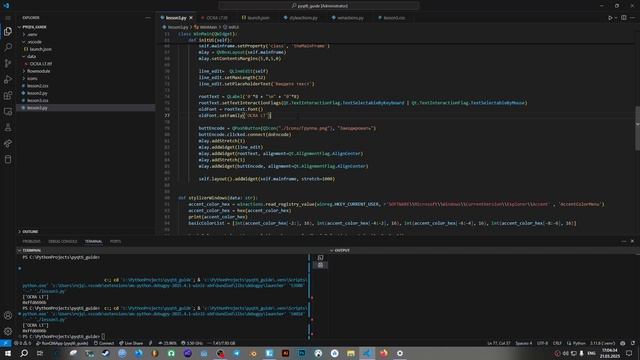640x360 pixels.
Task: Select the second terminal instance icon
Action: (x=320, y=265)
